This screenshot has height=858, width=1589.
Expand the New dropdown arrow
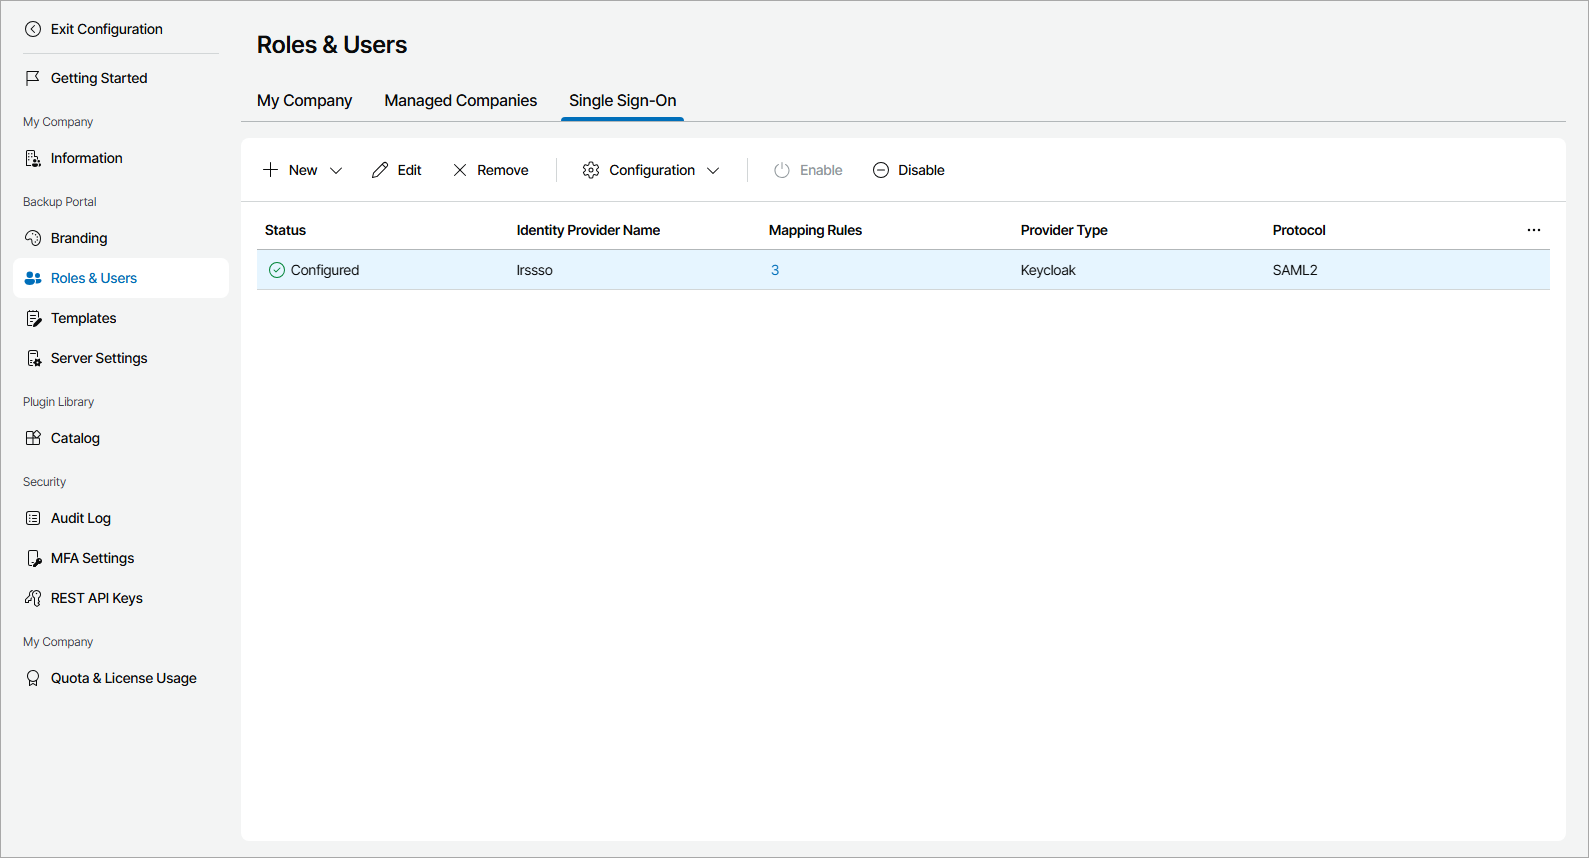click(x=336, y=170)
